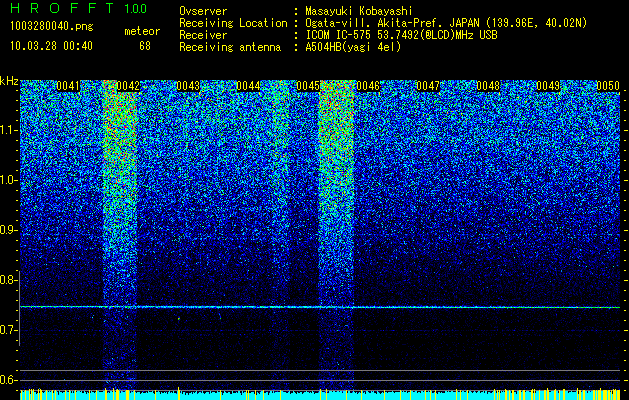Click the 0.7 frequency axis label

[x=8, y=330]
